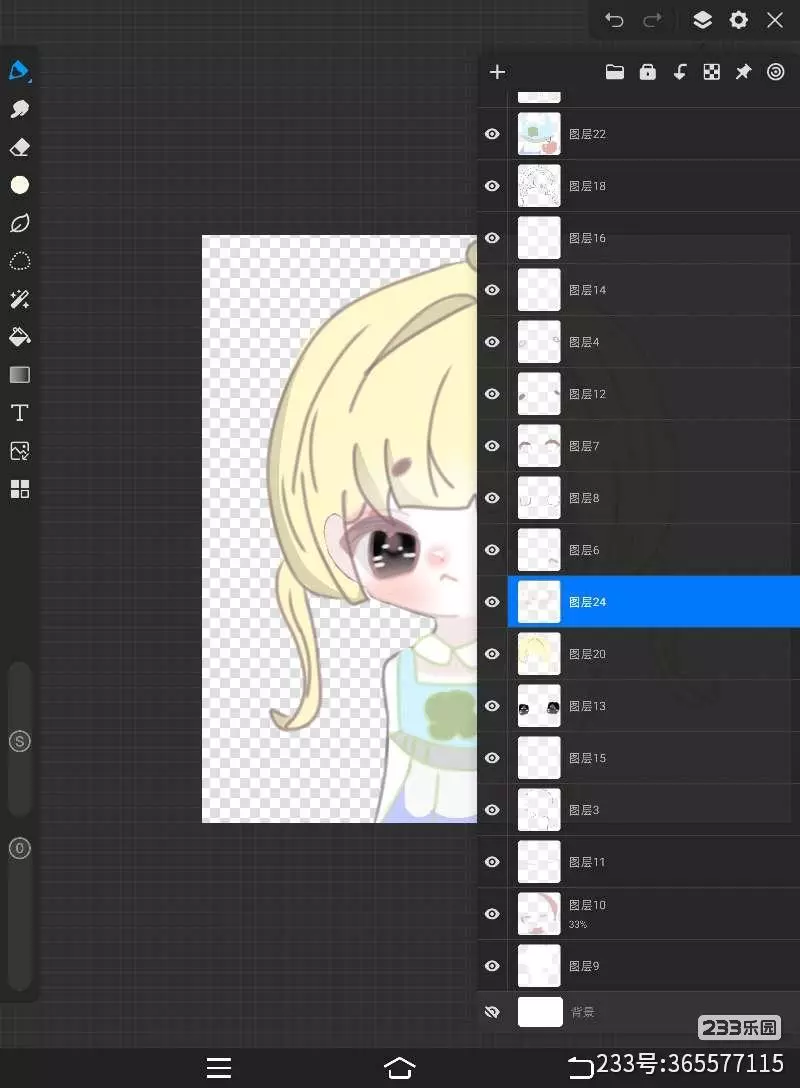Toggle visibility of layer 图层20

point(492,654)
